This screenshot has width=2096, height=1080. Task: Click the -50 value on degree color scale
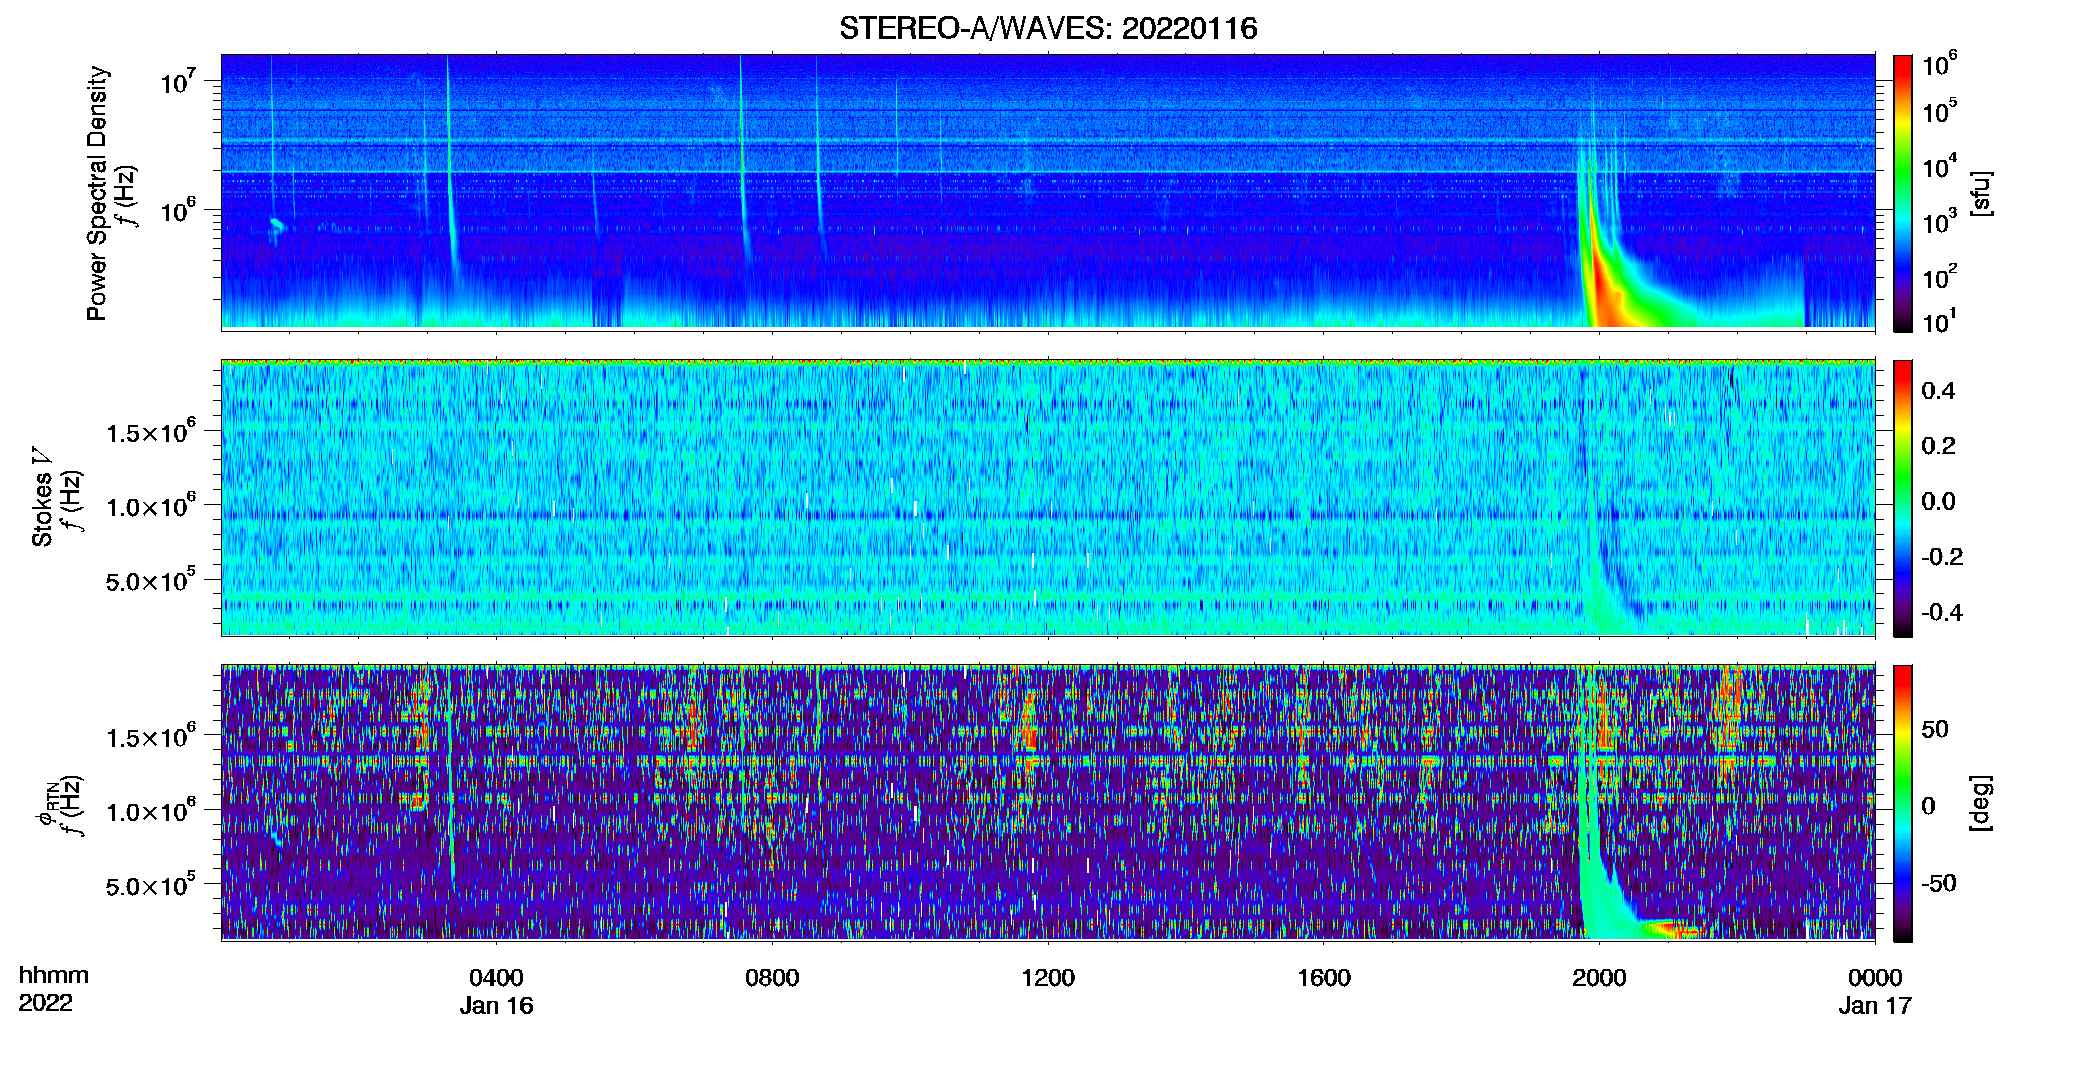point(1938,883)
